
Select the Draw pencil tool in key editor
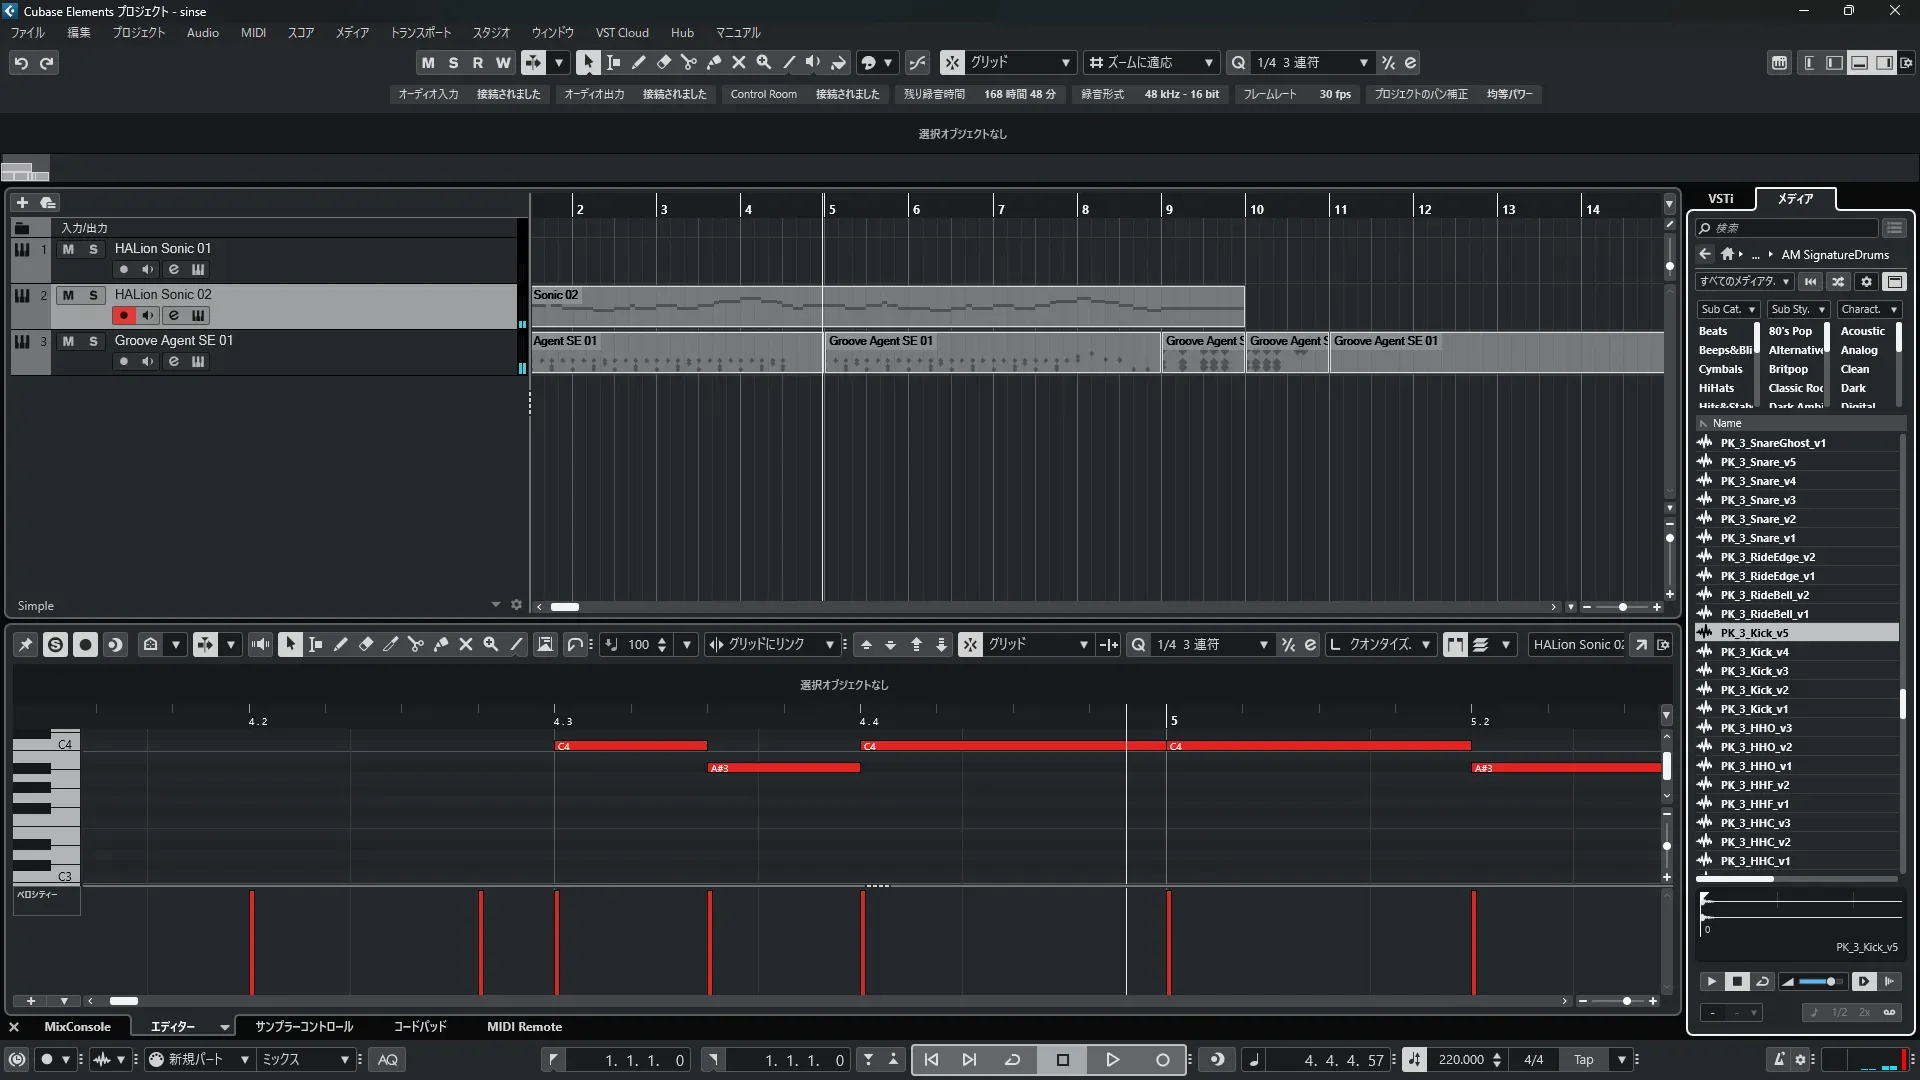[340, 645]
